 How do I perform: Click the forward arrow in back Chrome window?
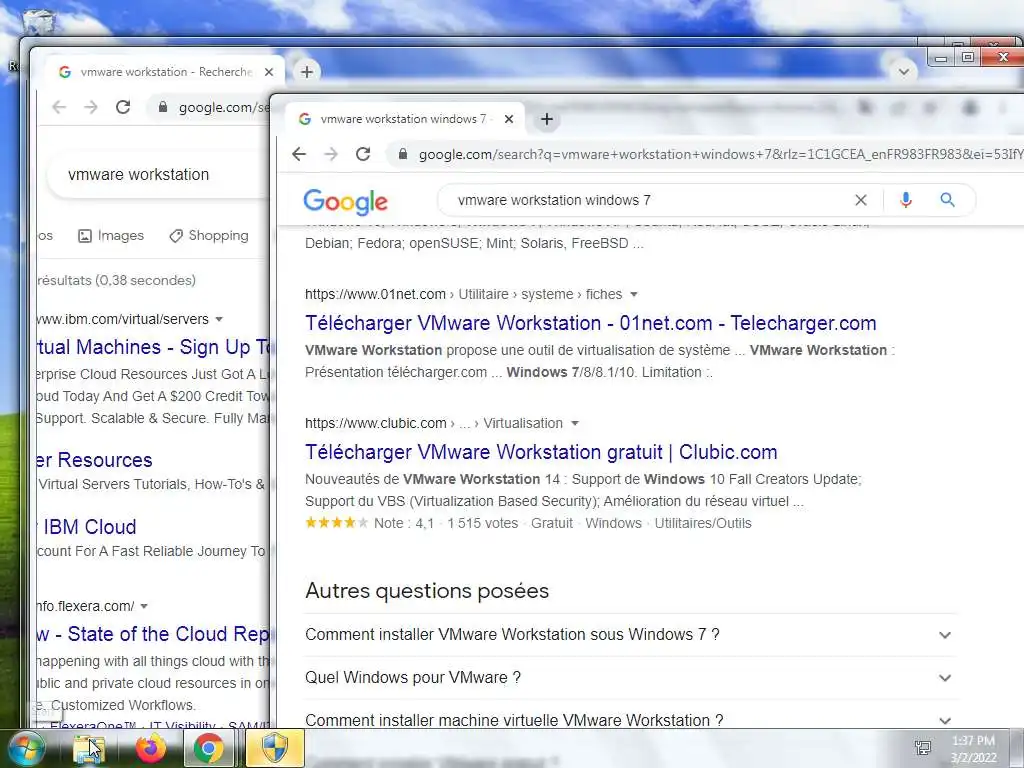pos(91,107)
